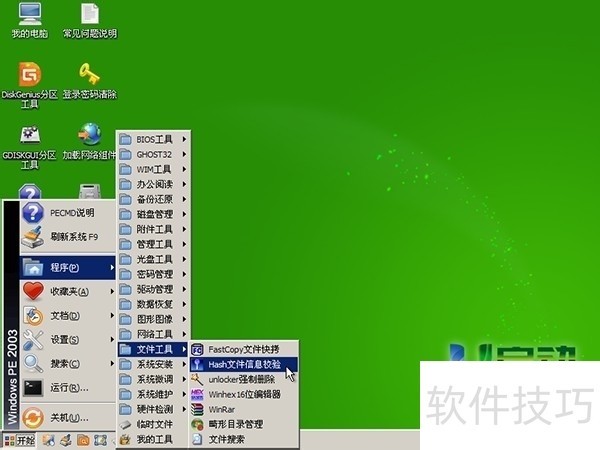Open the 网络工具 folder entry
Screen dimensions: 600x450
pyautogui.click(x=153, y=334)
